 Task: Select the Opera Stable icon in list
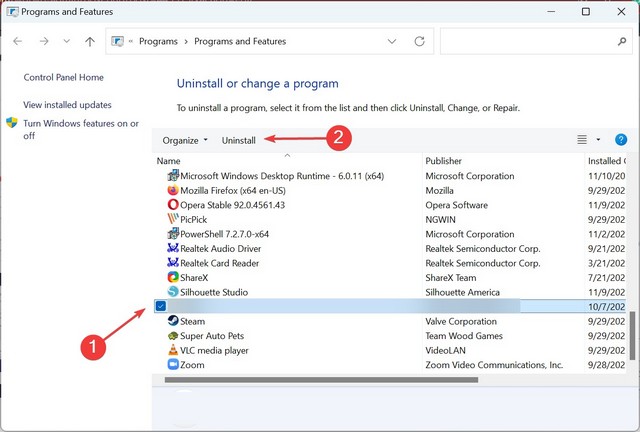[x=173, y=205]
